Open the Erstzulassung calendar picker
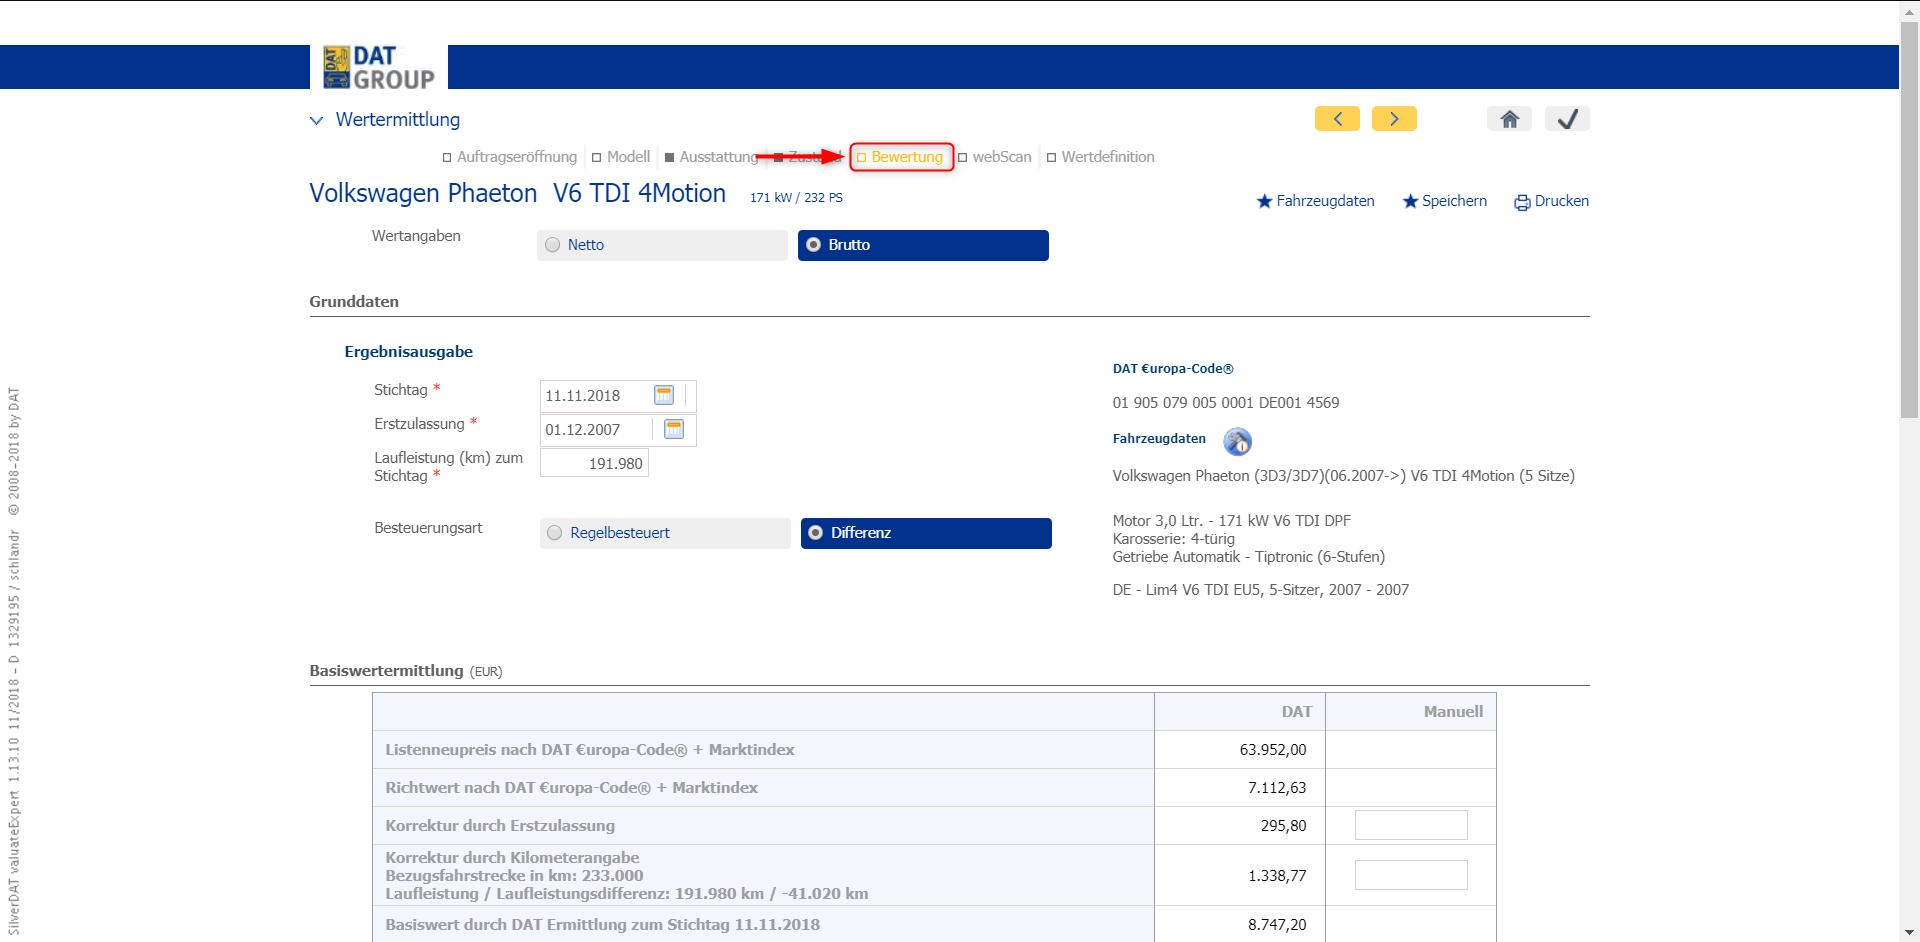This screenshot has width=1920, height=942. tap(674, 429)
